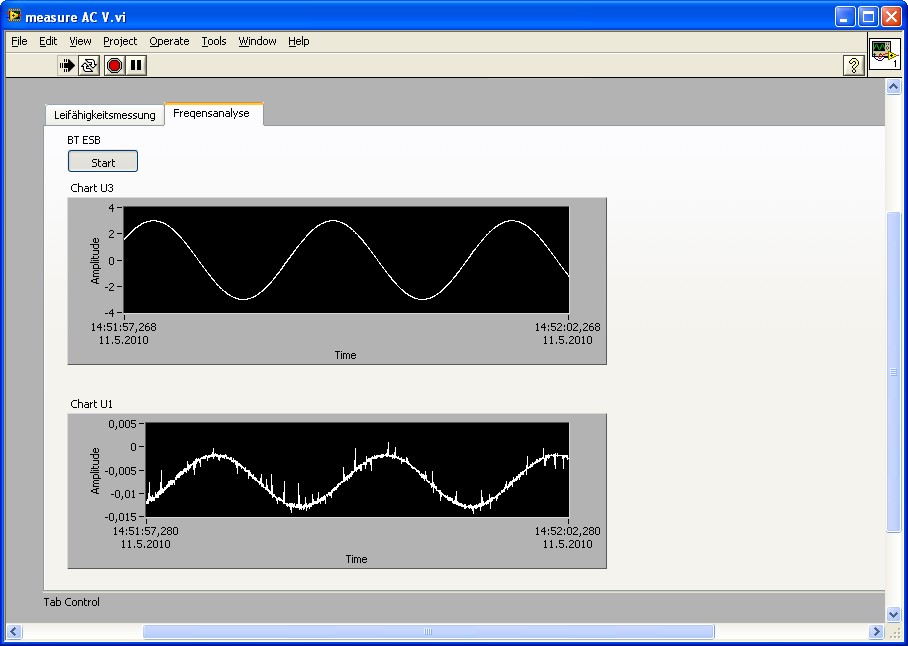Click the vertical scrollbar up arrow

pos(894,87)
